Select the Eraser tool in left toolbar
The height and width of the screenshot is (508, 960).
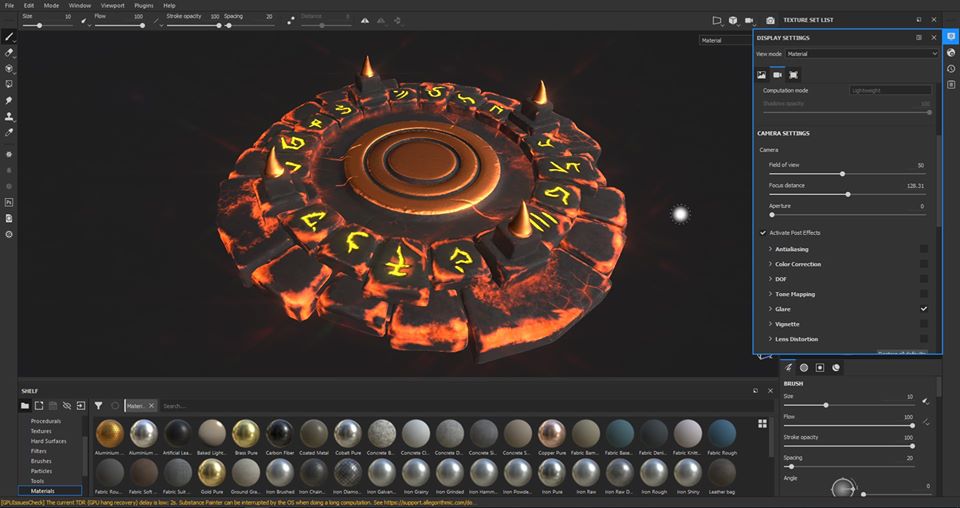pyautogui.click(x=9, y=52)
